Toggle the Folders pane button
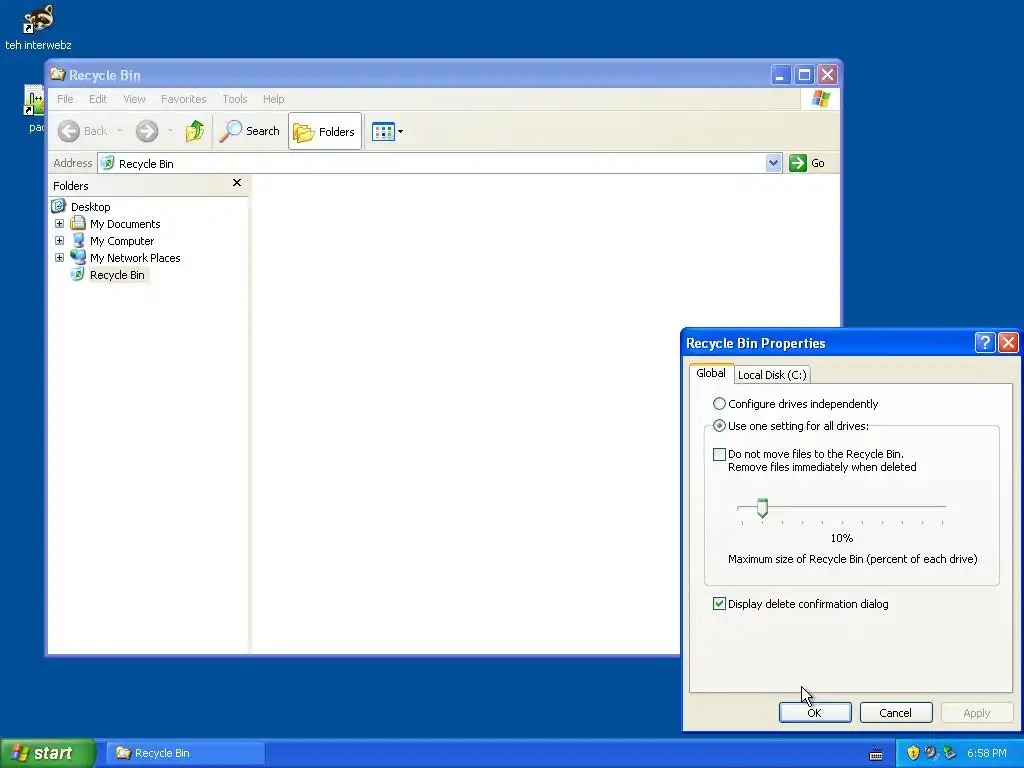Image resolution: width=1024 pixels, height=768 pixels. [325, 131]
